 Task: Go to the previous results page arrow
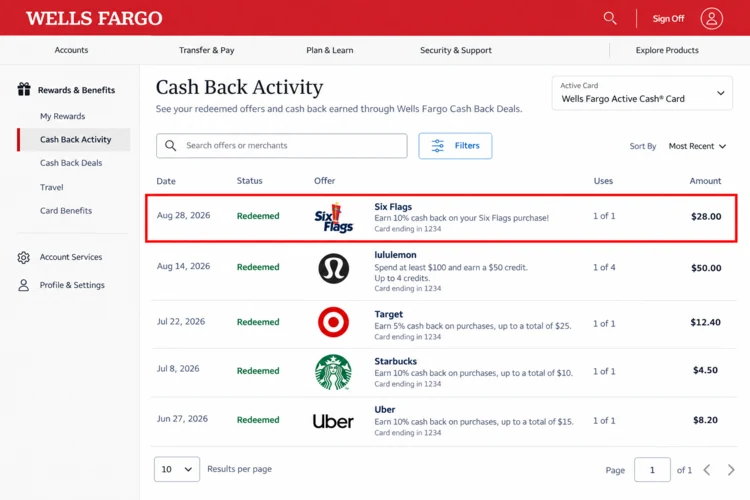707,470
